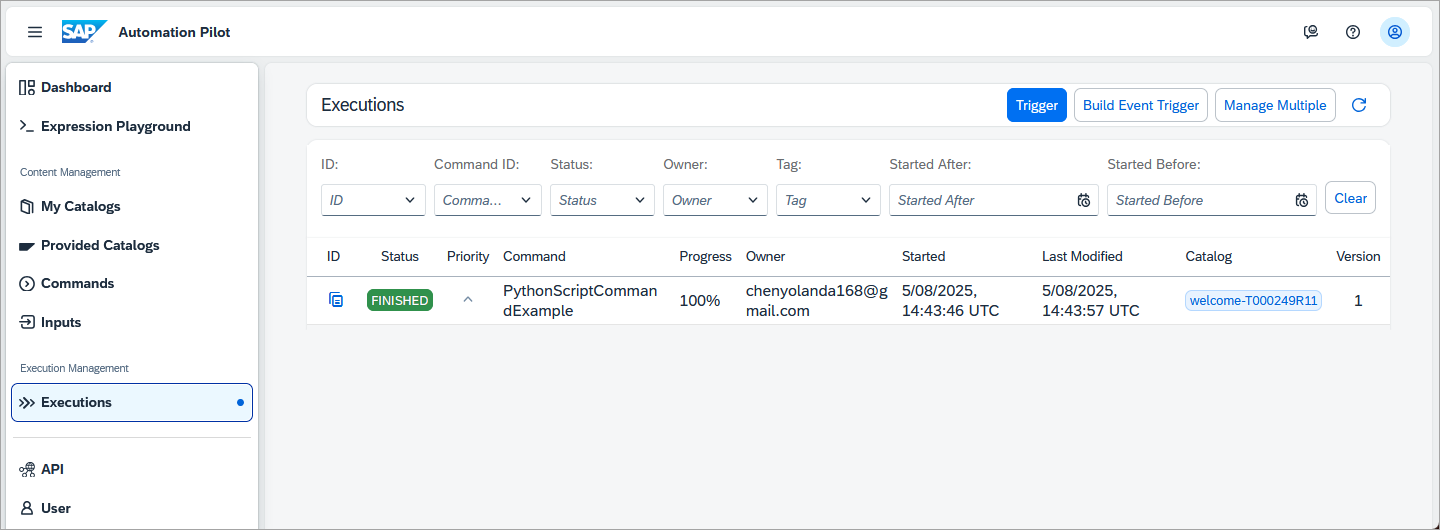The height and width of the screenshot is (530, 1440).
Task: Click the PythonScriptCommandExample command cell
Action: (x=580, y=300)
